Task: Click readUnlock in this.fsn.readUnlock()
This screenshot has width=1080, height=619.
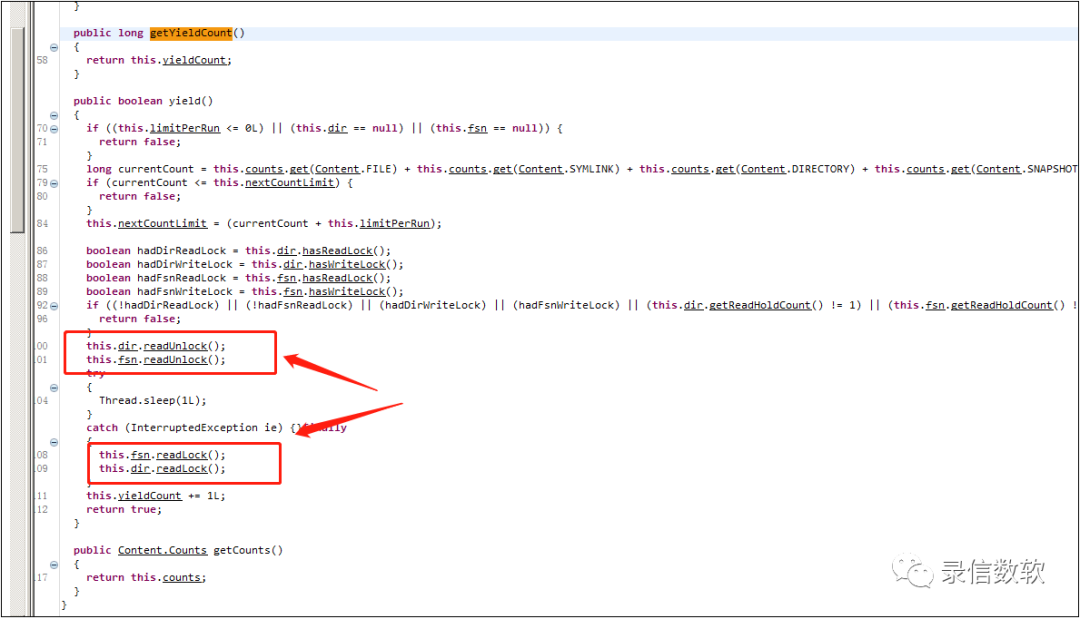Action: click(x=175, y=360)
